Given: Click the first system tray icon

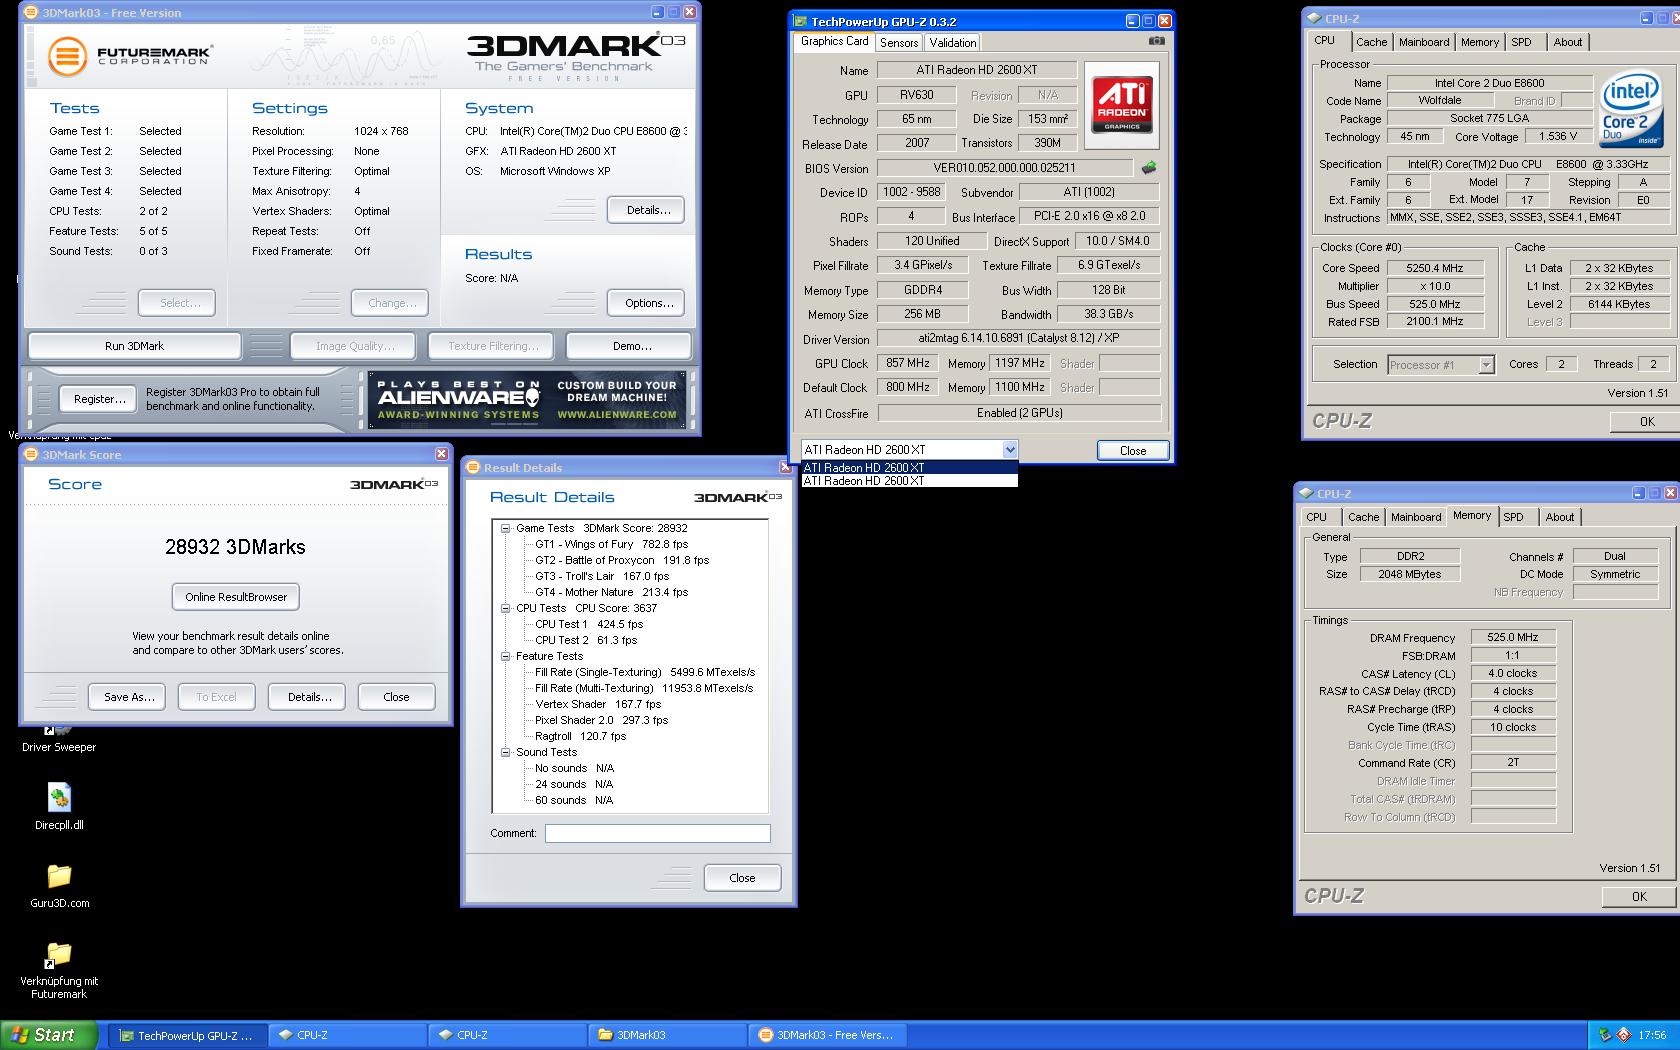Looking at the screenshot, I should tap(1605, 1035).
